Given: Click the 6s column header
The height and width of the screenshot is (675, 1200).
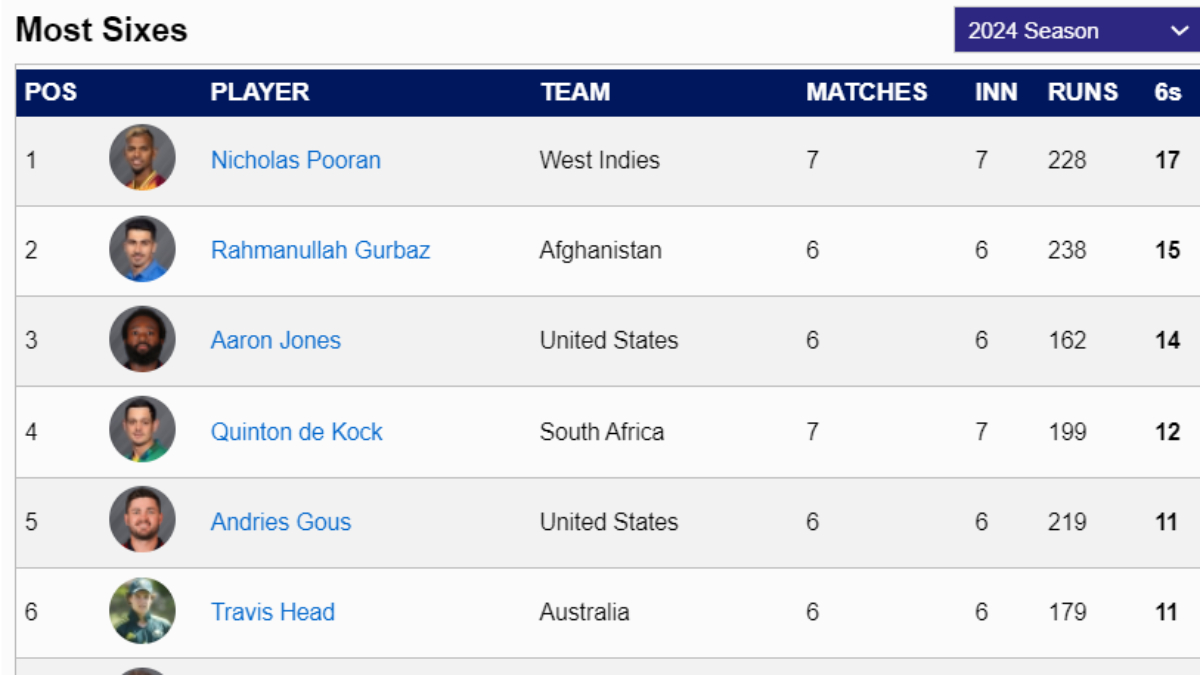Looking at the screenshot, I should pyautogui.click(x=1167, y=92).
